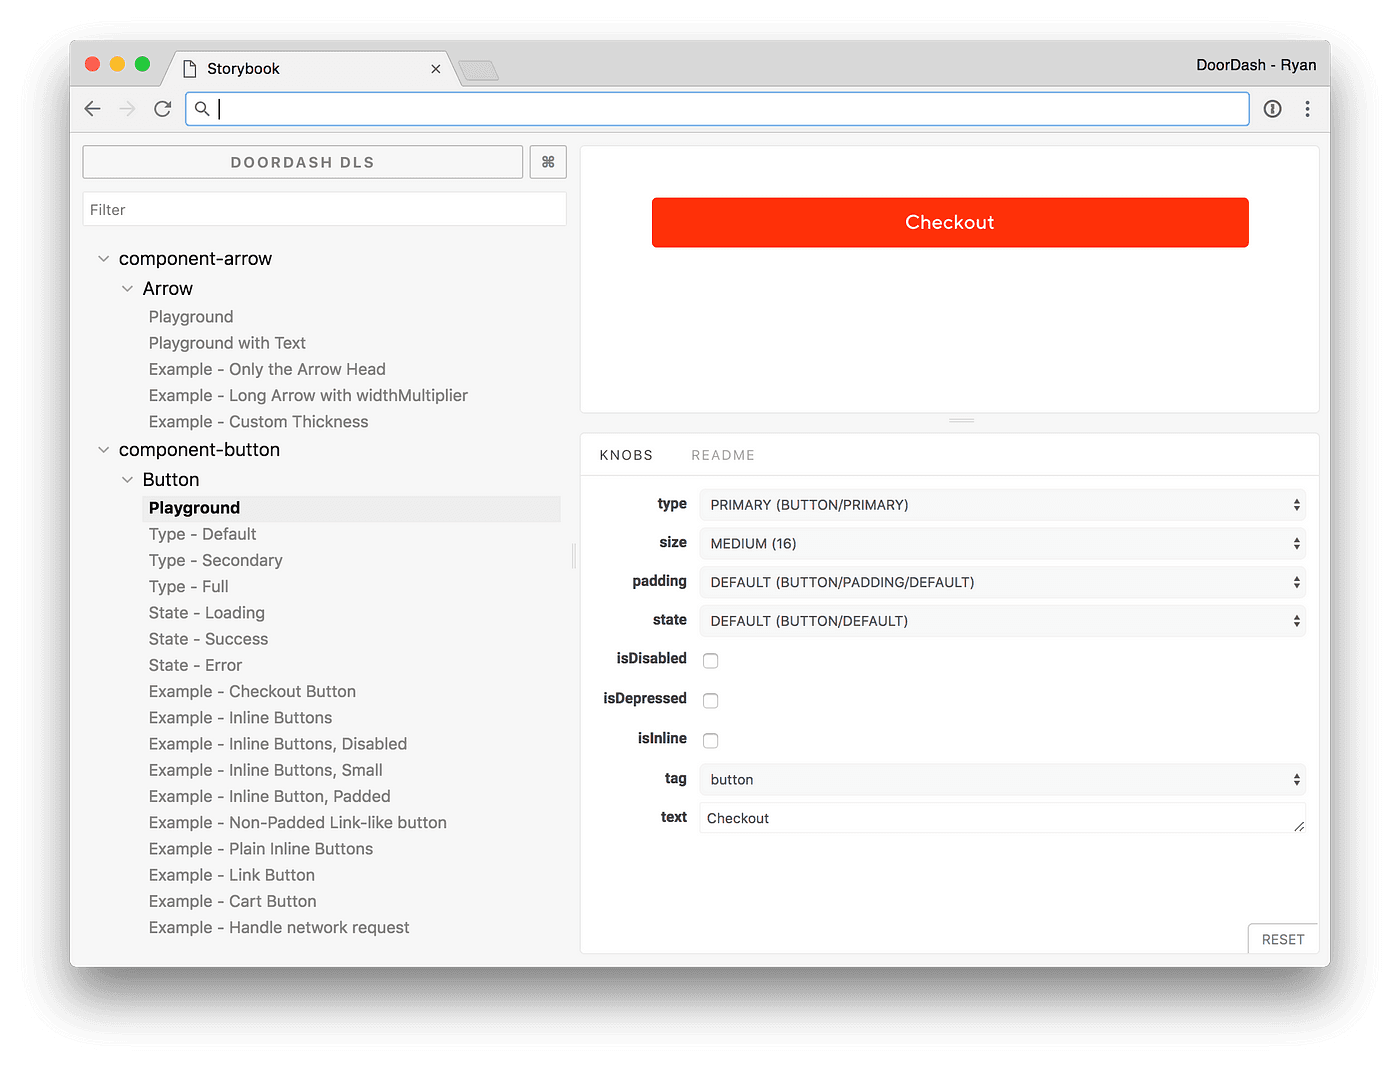
Task: Open Example - Inline Buttons, Small
Action: (265, 770)
